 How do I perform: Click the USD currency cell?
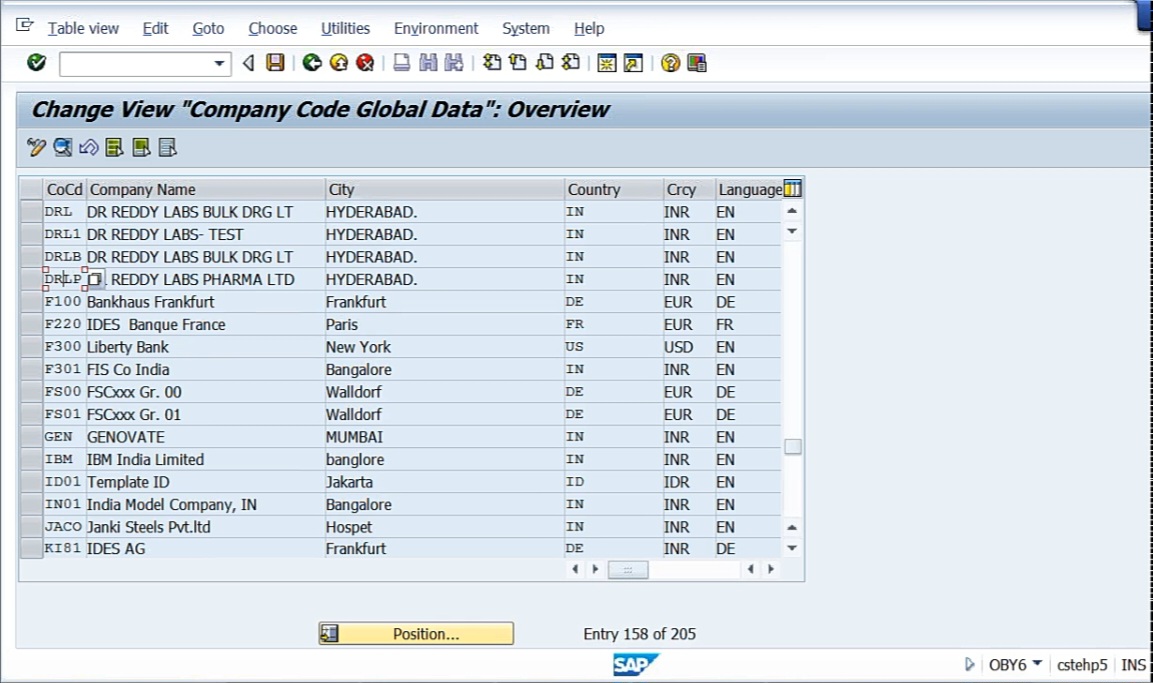point(690,347)
